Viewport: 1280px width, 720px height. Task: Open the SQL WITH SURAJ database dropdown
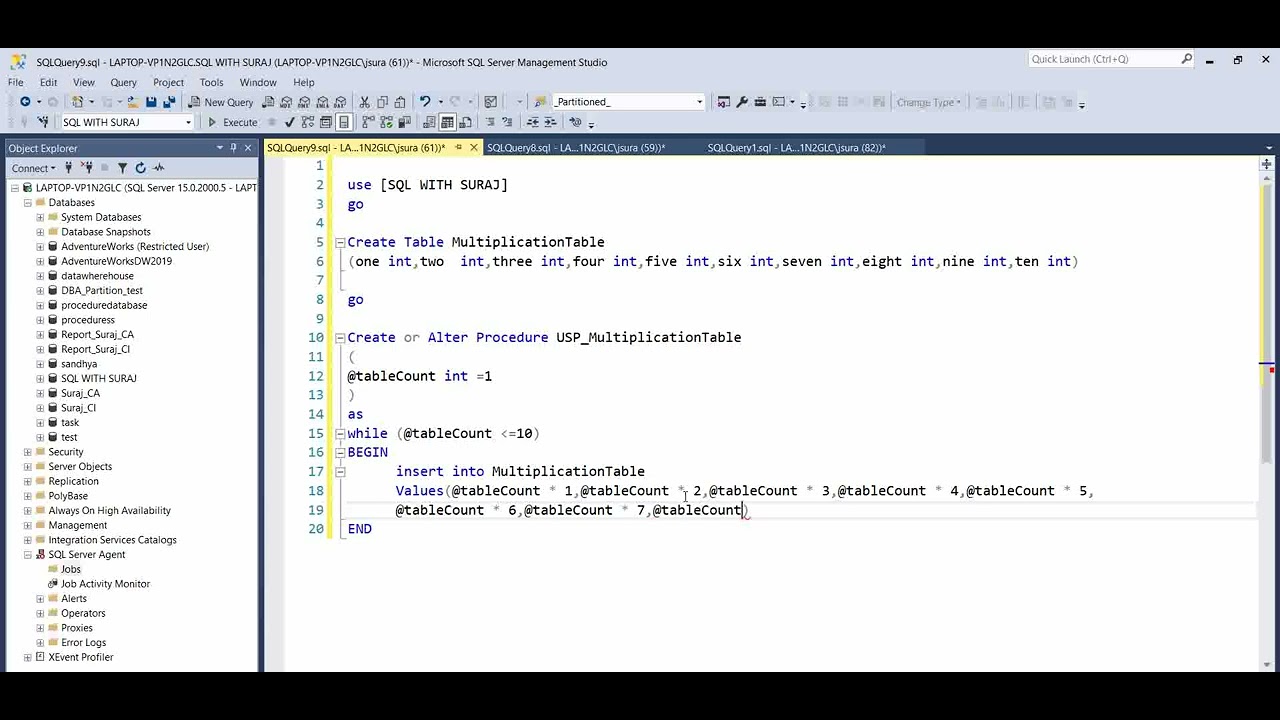point(187,122)
